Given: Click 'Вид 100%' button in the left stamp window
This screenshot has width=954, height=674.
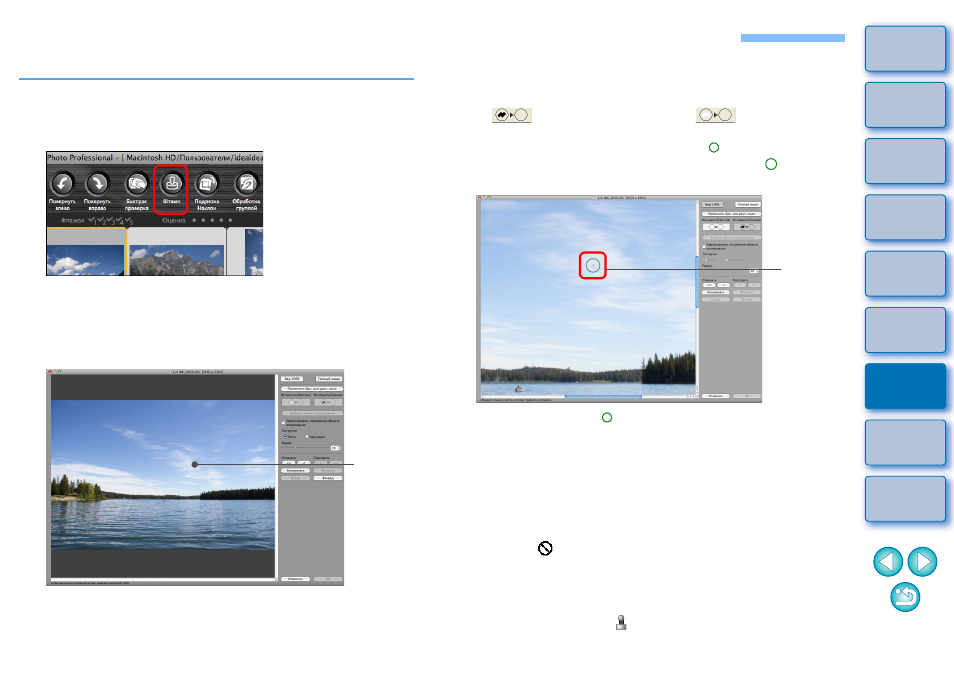Looking at the screenshot, I should pos(292,378).
